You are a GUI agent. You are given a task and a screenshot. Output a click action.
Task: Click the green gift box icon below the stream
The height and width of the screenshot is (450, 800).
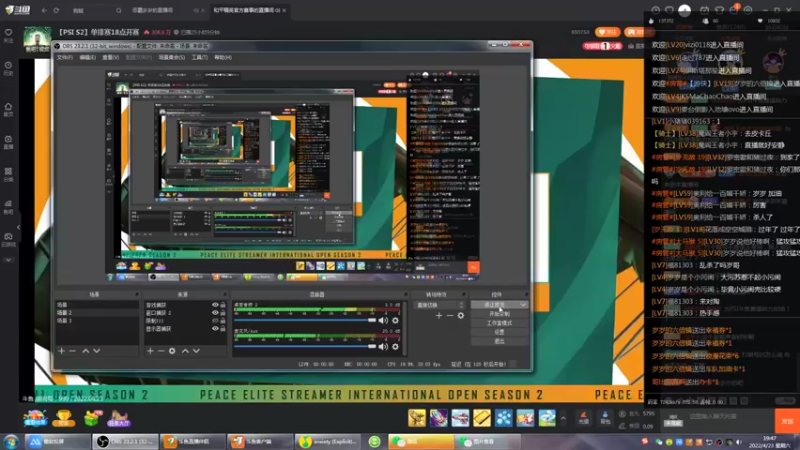click(x=92, y=418)
